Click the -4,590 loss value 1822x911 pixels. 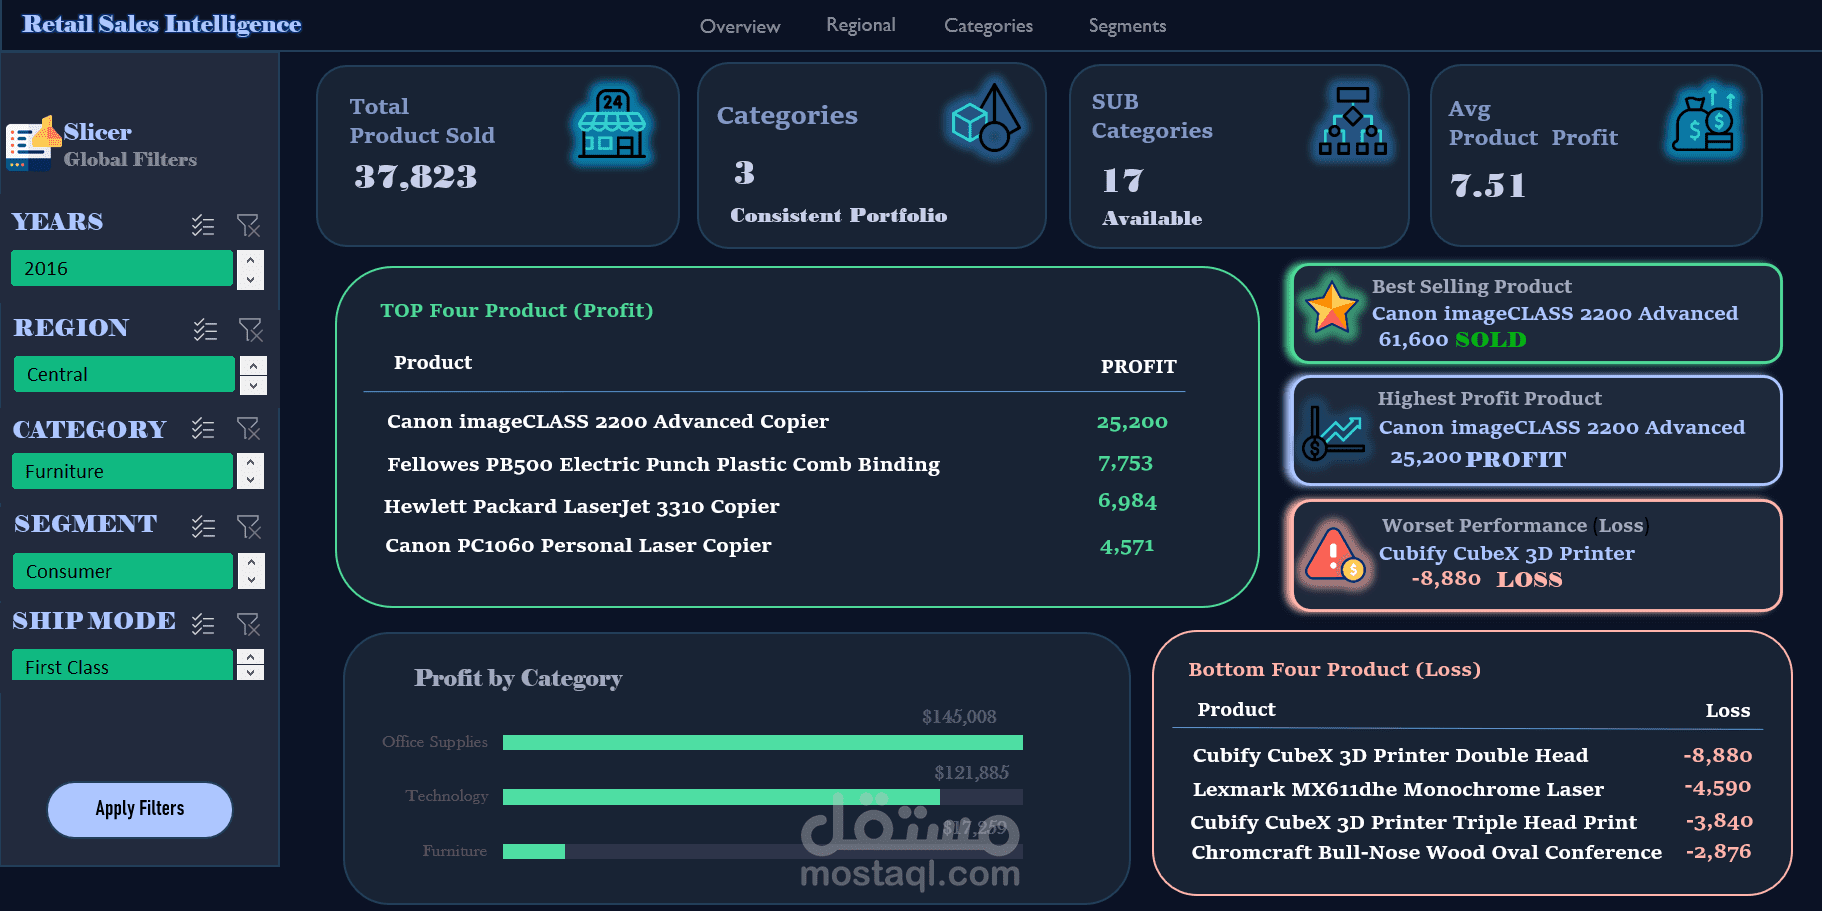pyautogui.click(x=1717, y=787)
